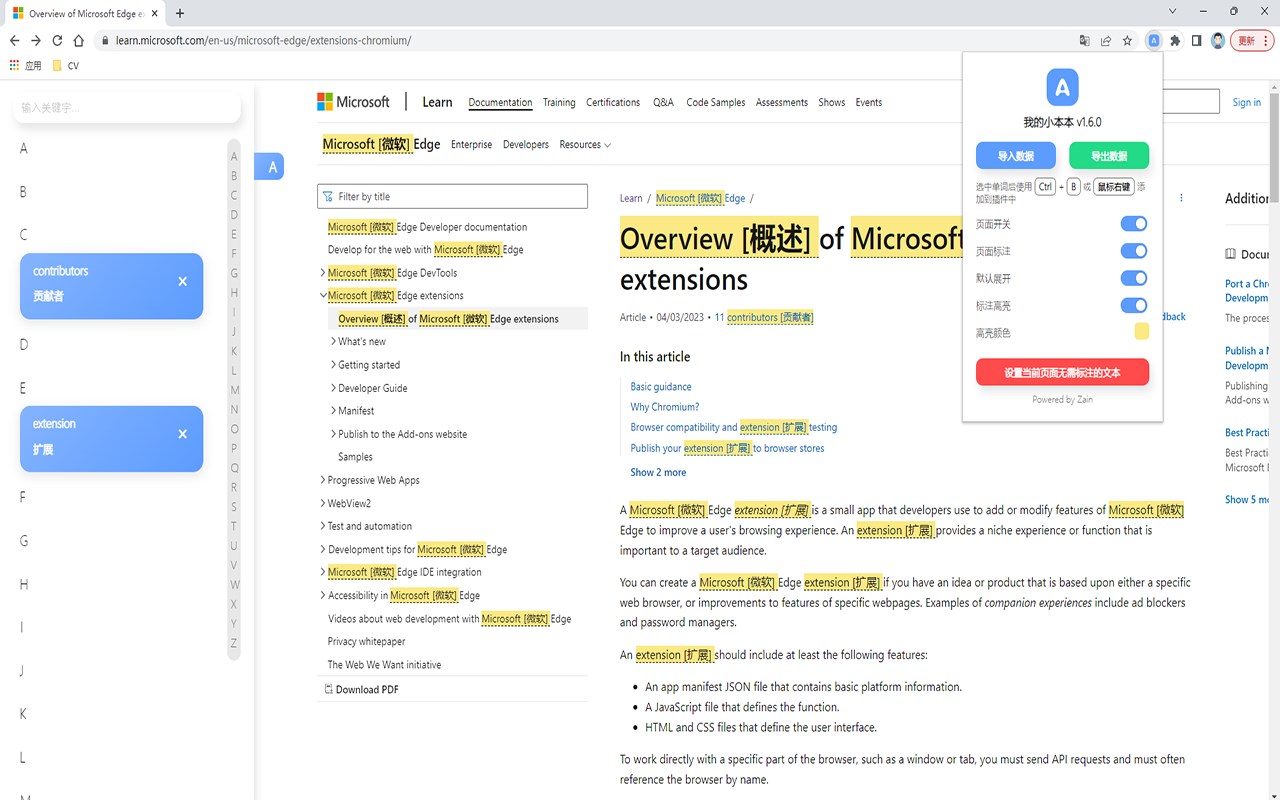This screenshot has height=800, width=1280.
Task: Click the blue A extension icon in toolbar
Action: (1154, 41)
